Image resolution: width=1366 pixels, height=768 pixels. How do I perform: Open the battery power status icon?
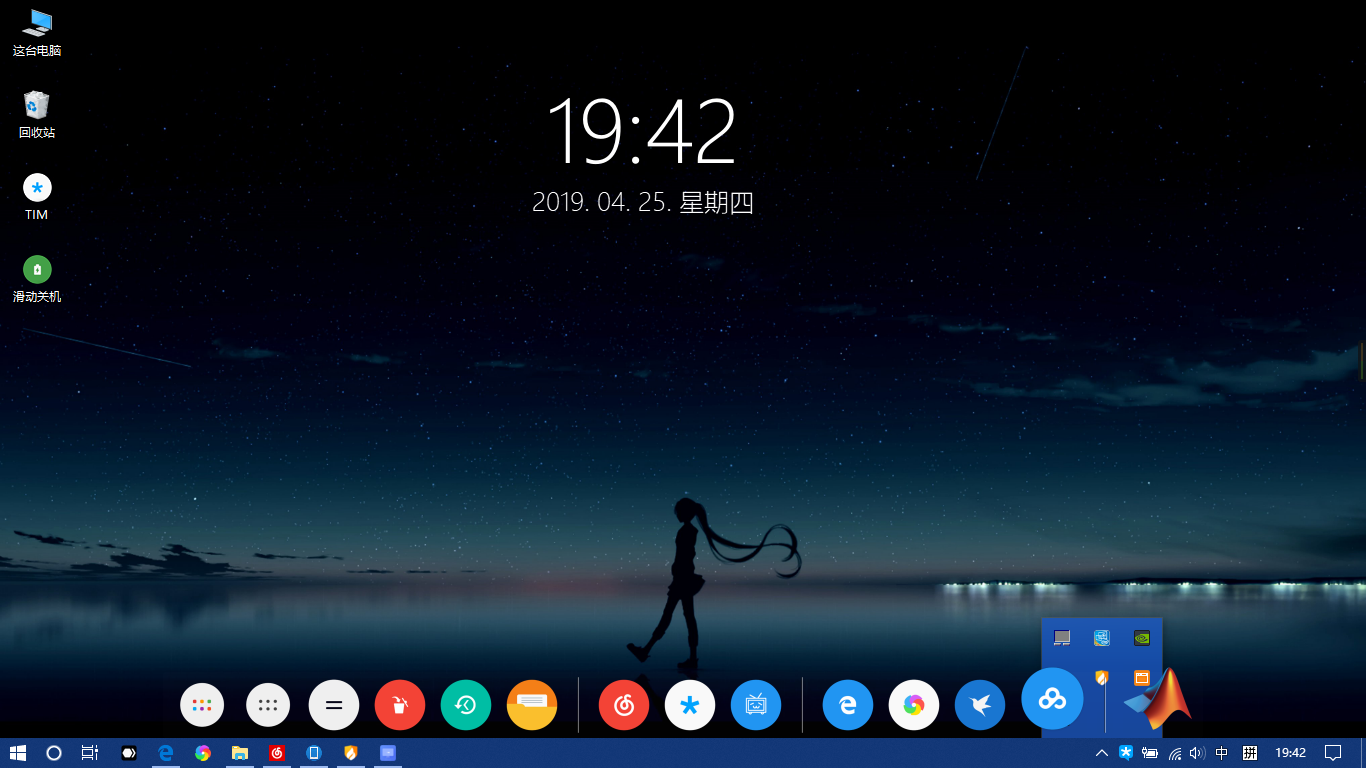(x=1150, y=753)
